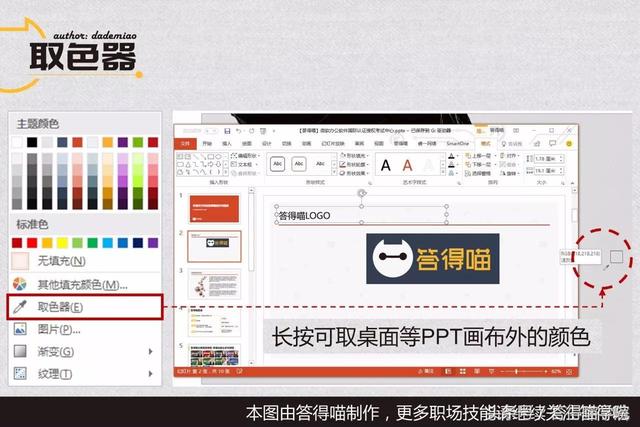Apply the black A WordArt style

pyautogui.click(x=386, y=165)
